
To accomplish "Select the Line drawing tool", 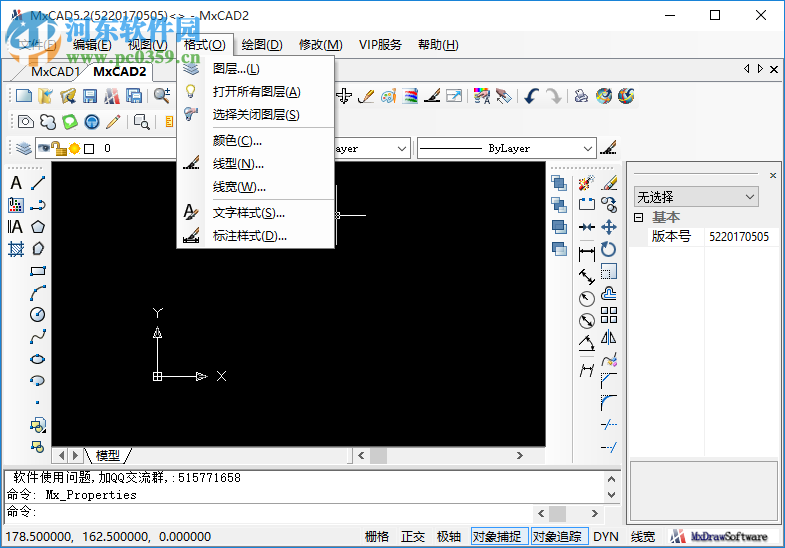I will (38, 183).
